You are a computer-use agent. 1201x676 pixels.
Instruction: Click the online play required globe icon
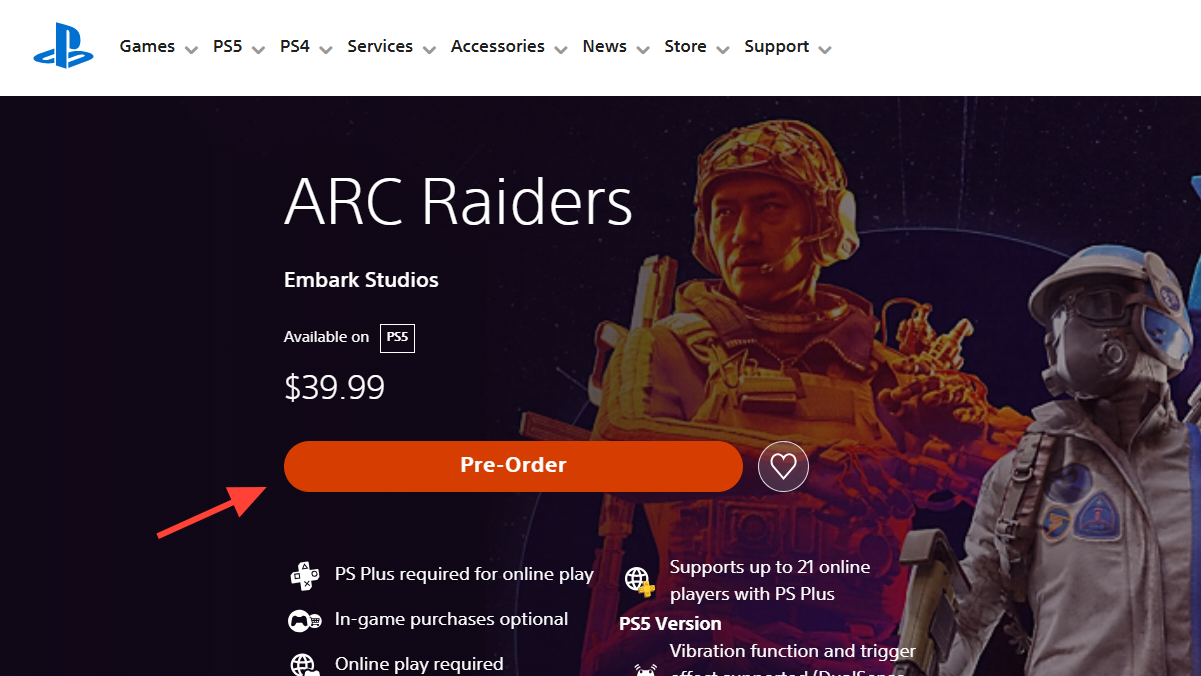tap(304, 664)
